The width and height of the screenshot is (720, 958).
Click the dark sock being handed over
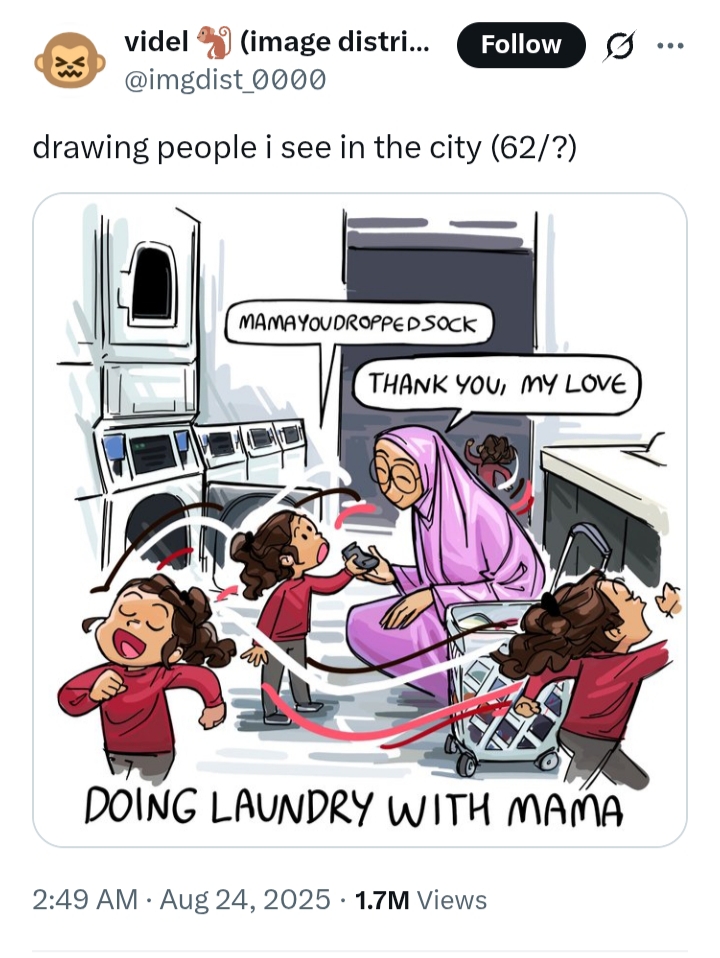[359, 557]
